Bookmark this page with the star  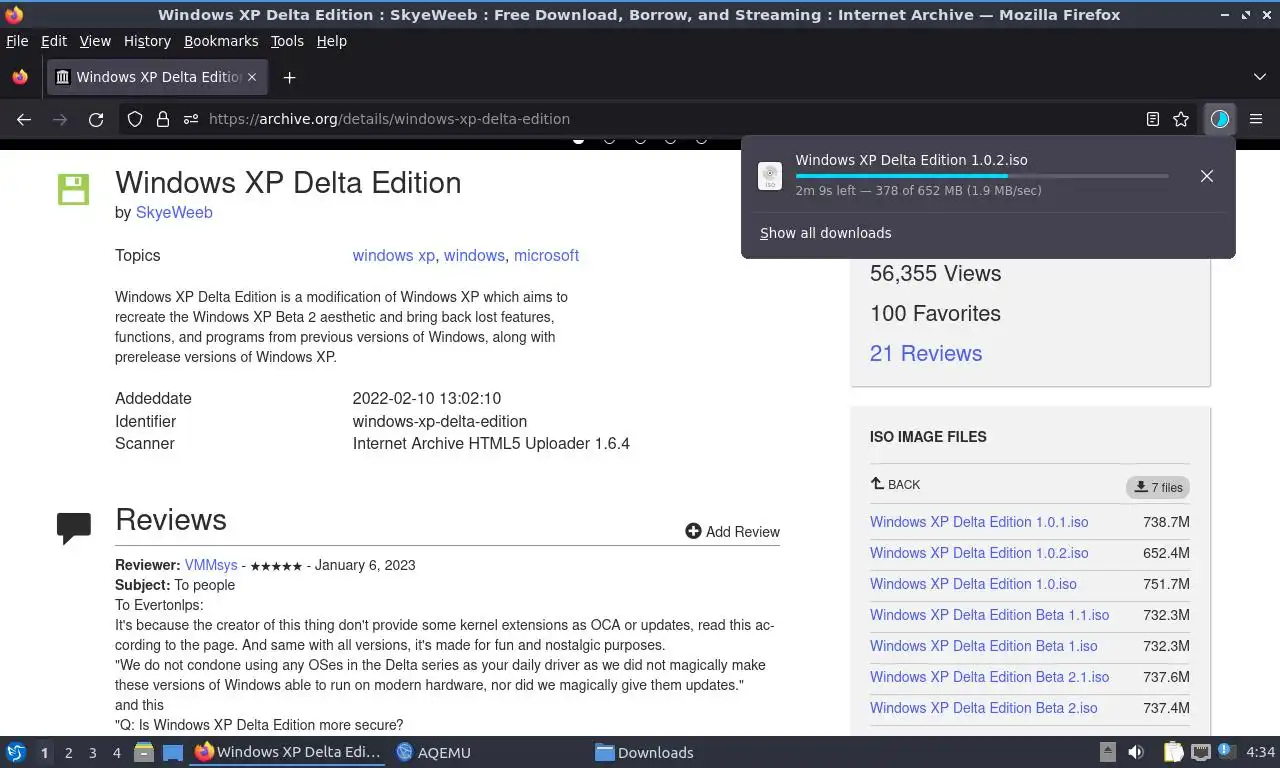point(1181,119)
